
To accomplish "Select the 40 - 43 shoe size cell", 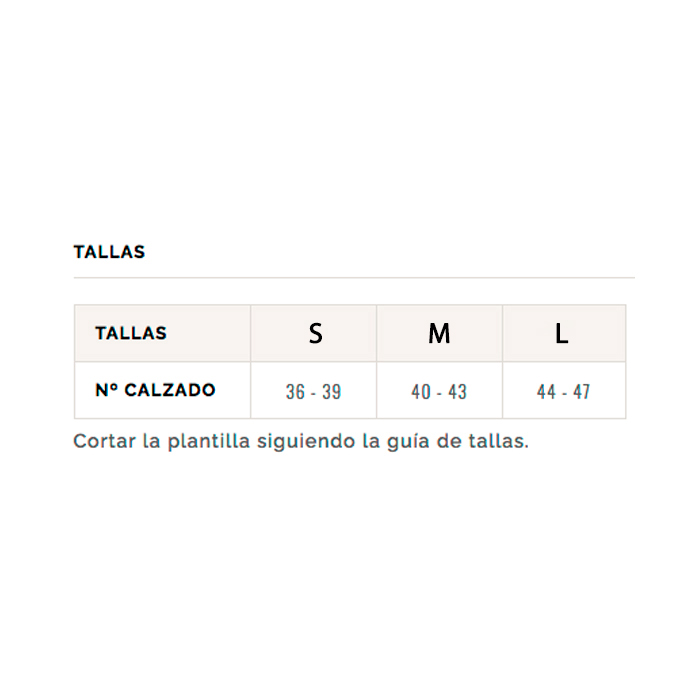I will (439, 392).
